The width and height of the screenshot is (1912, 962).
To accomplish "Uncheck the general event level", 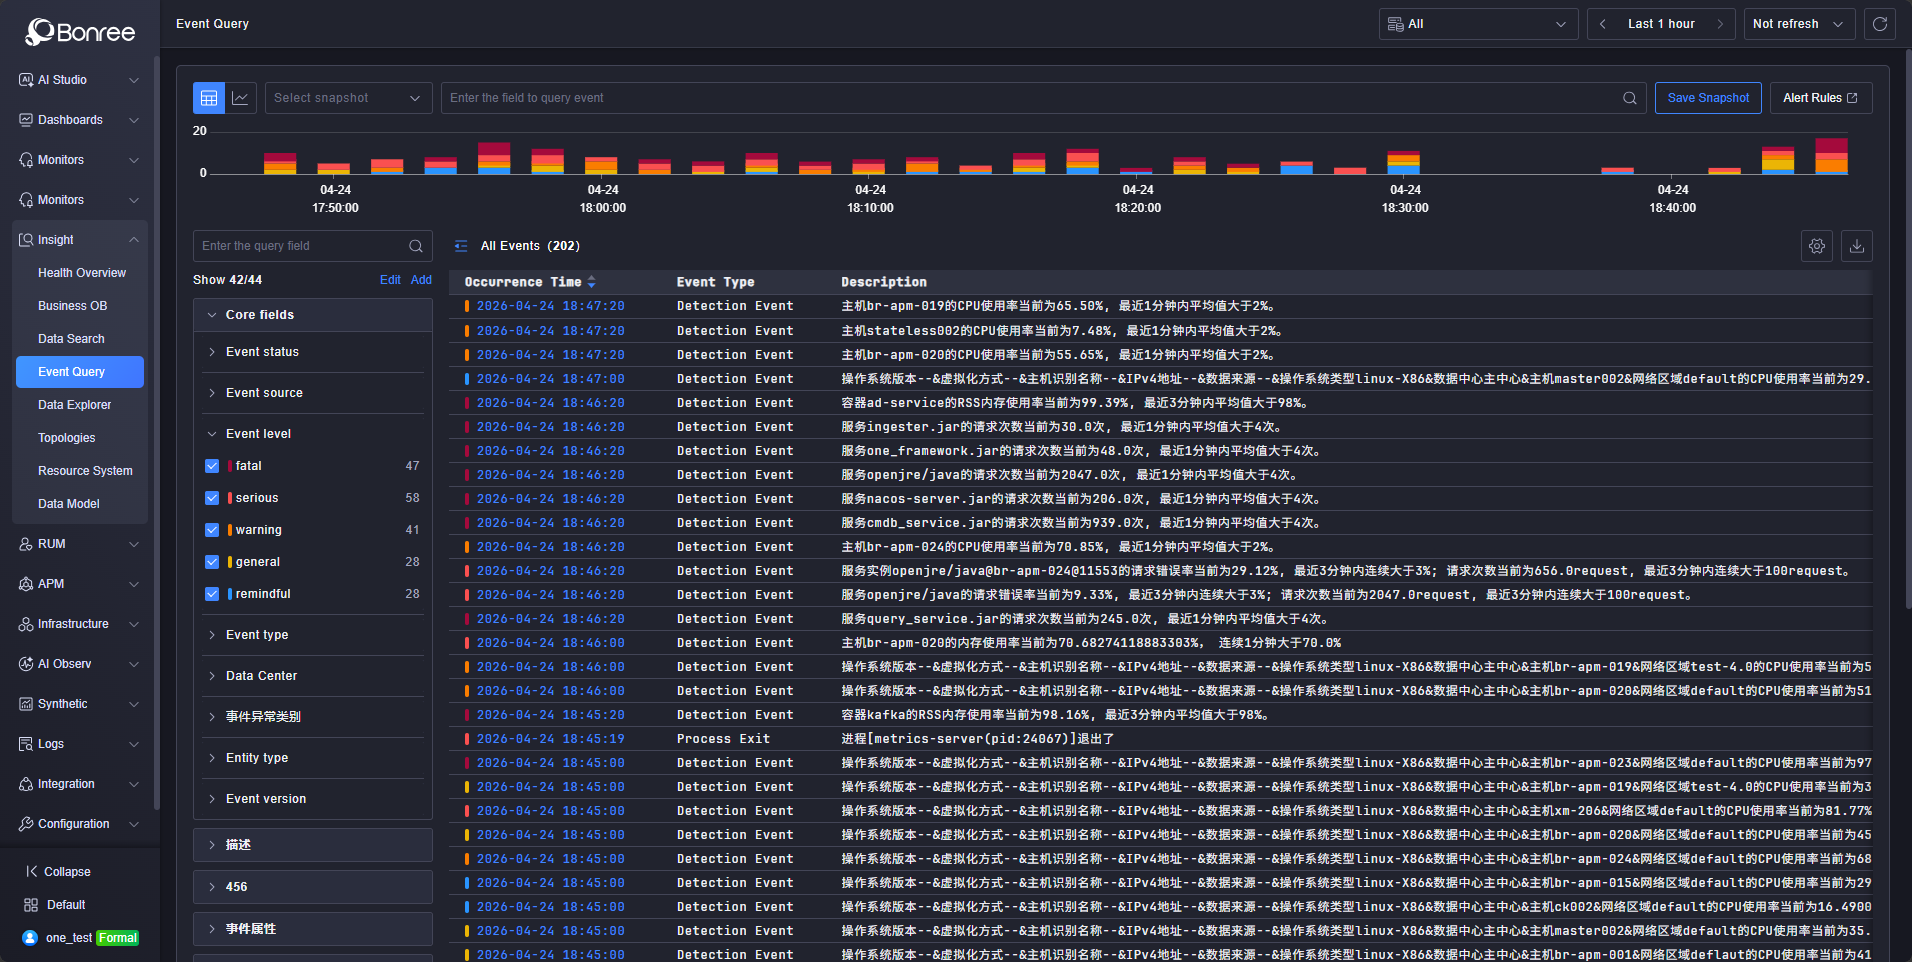I will click(212, 562).
